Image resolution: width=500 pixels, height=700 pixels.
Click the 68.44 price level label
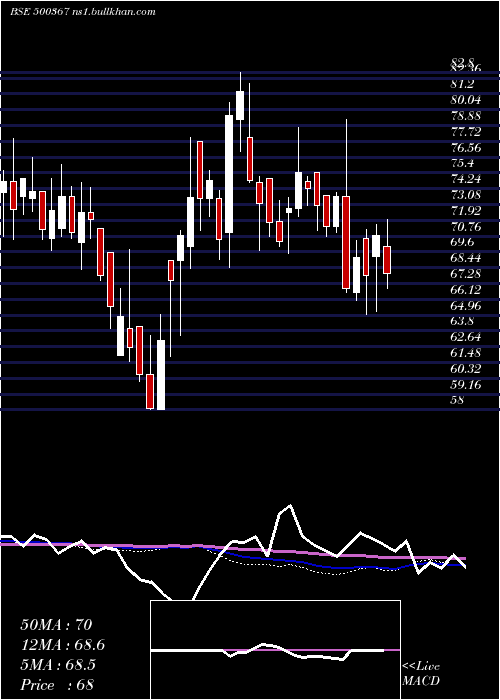click(466, 258)
